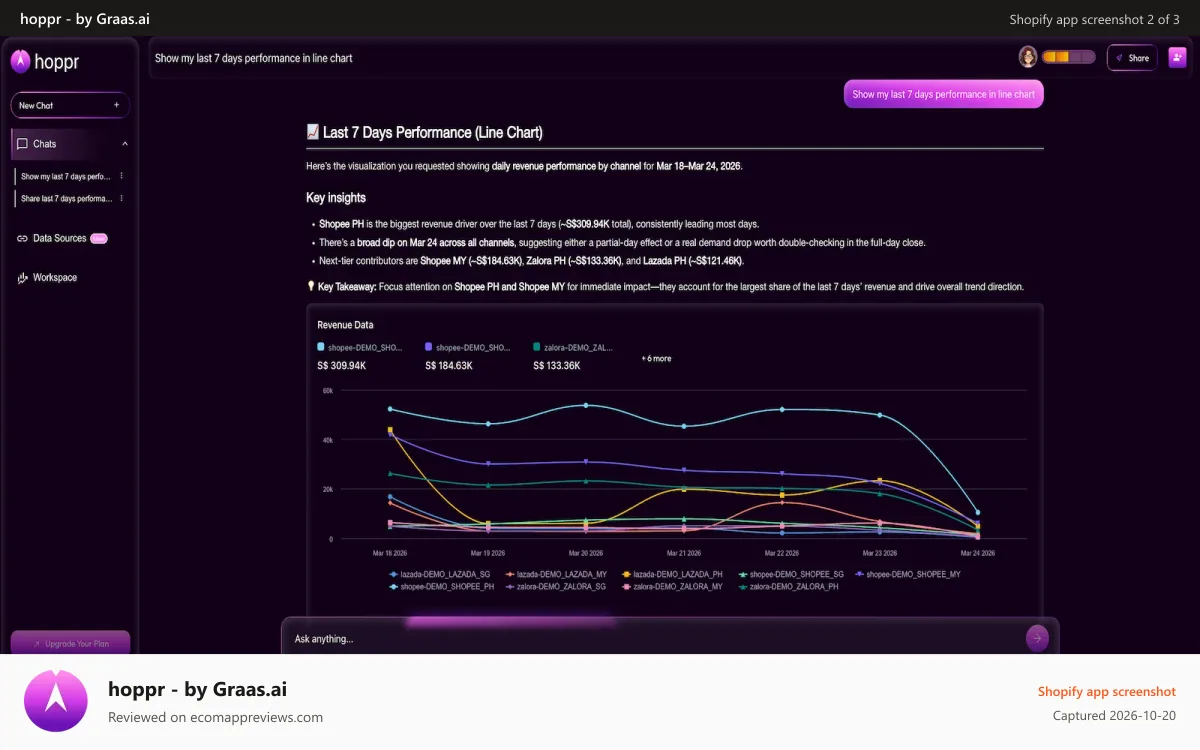Click the plus icon in New Chat button
Screen dimensions: 1200x750
[116, 105]
